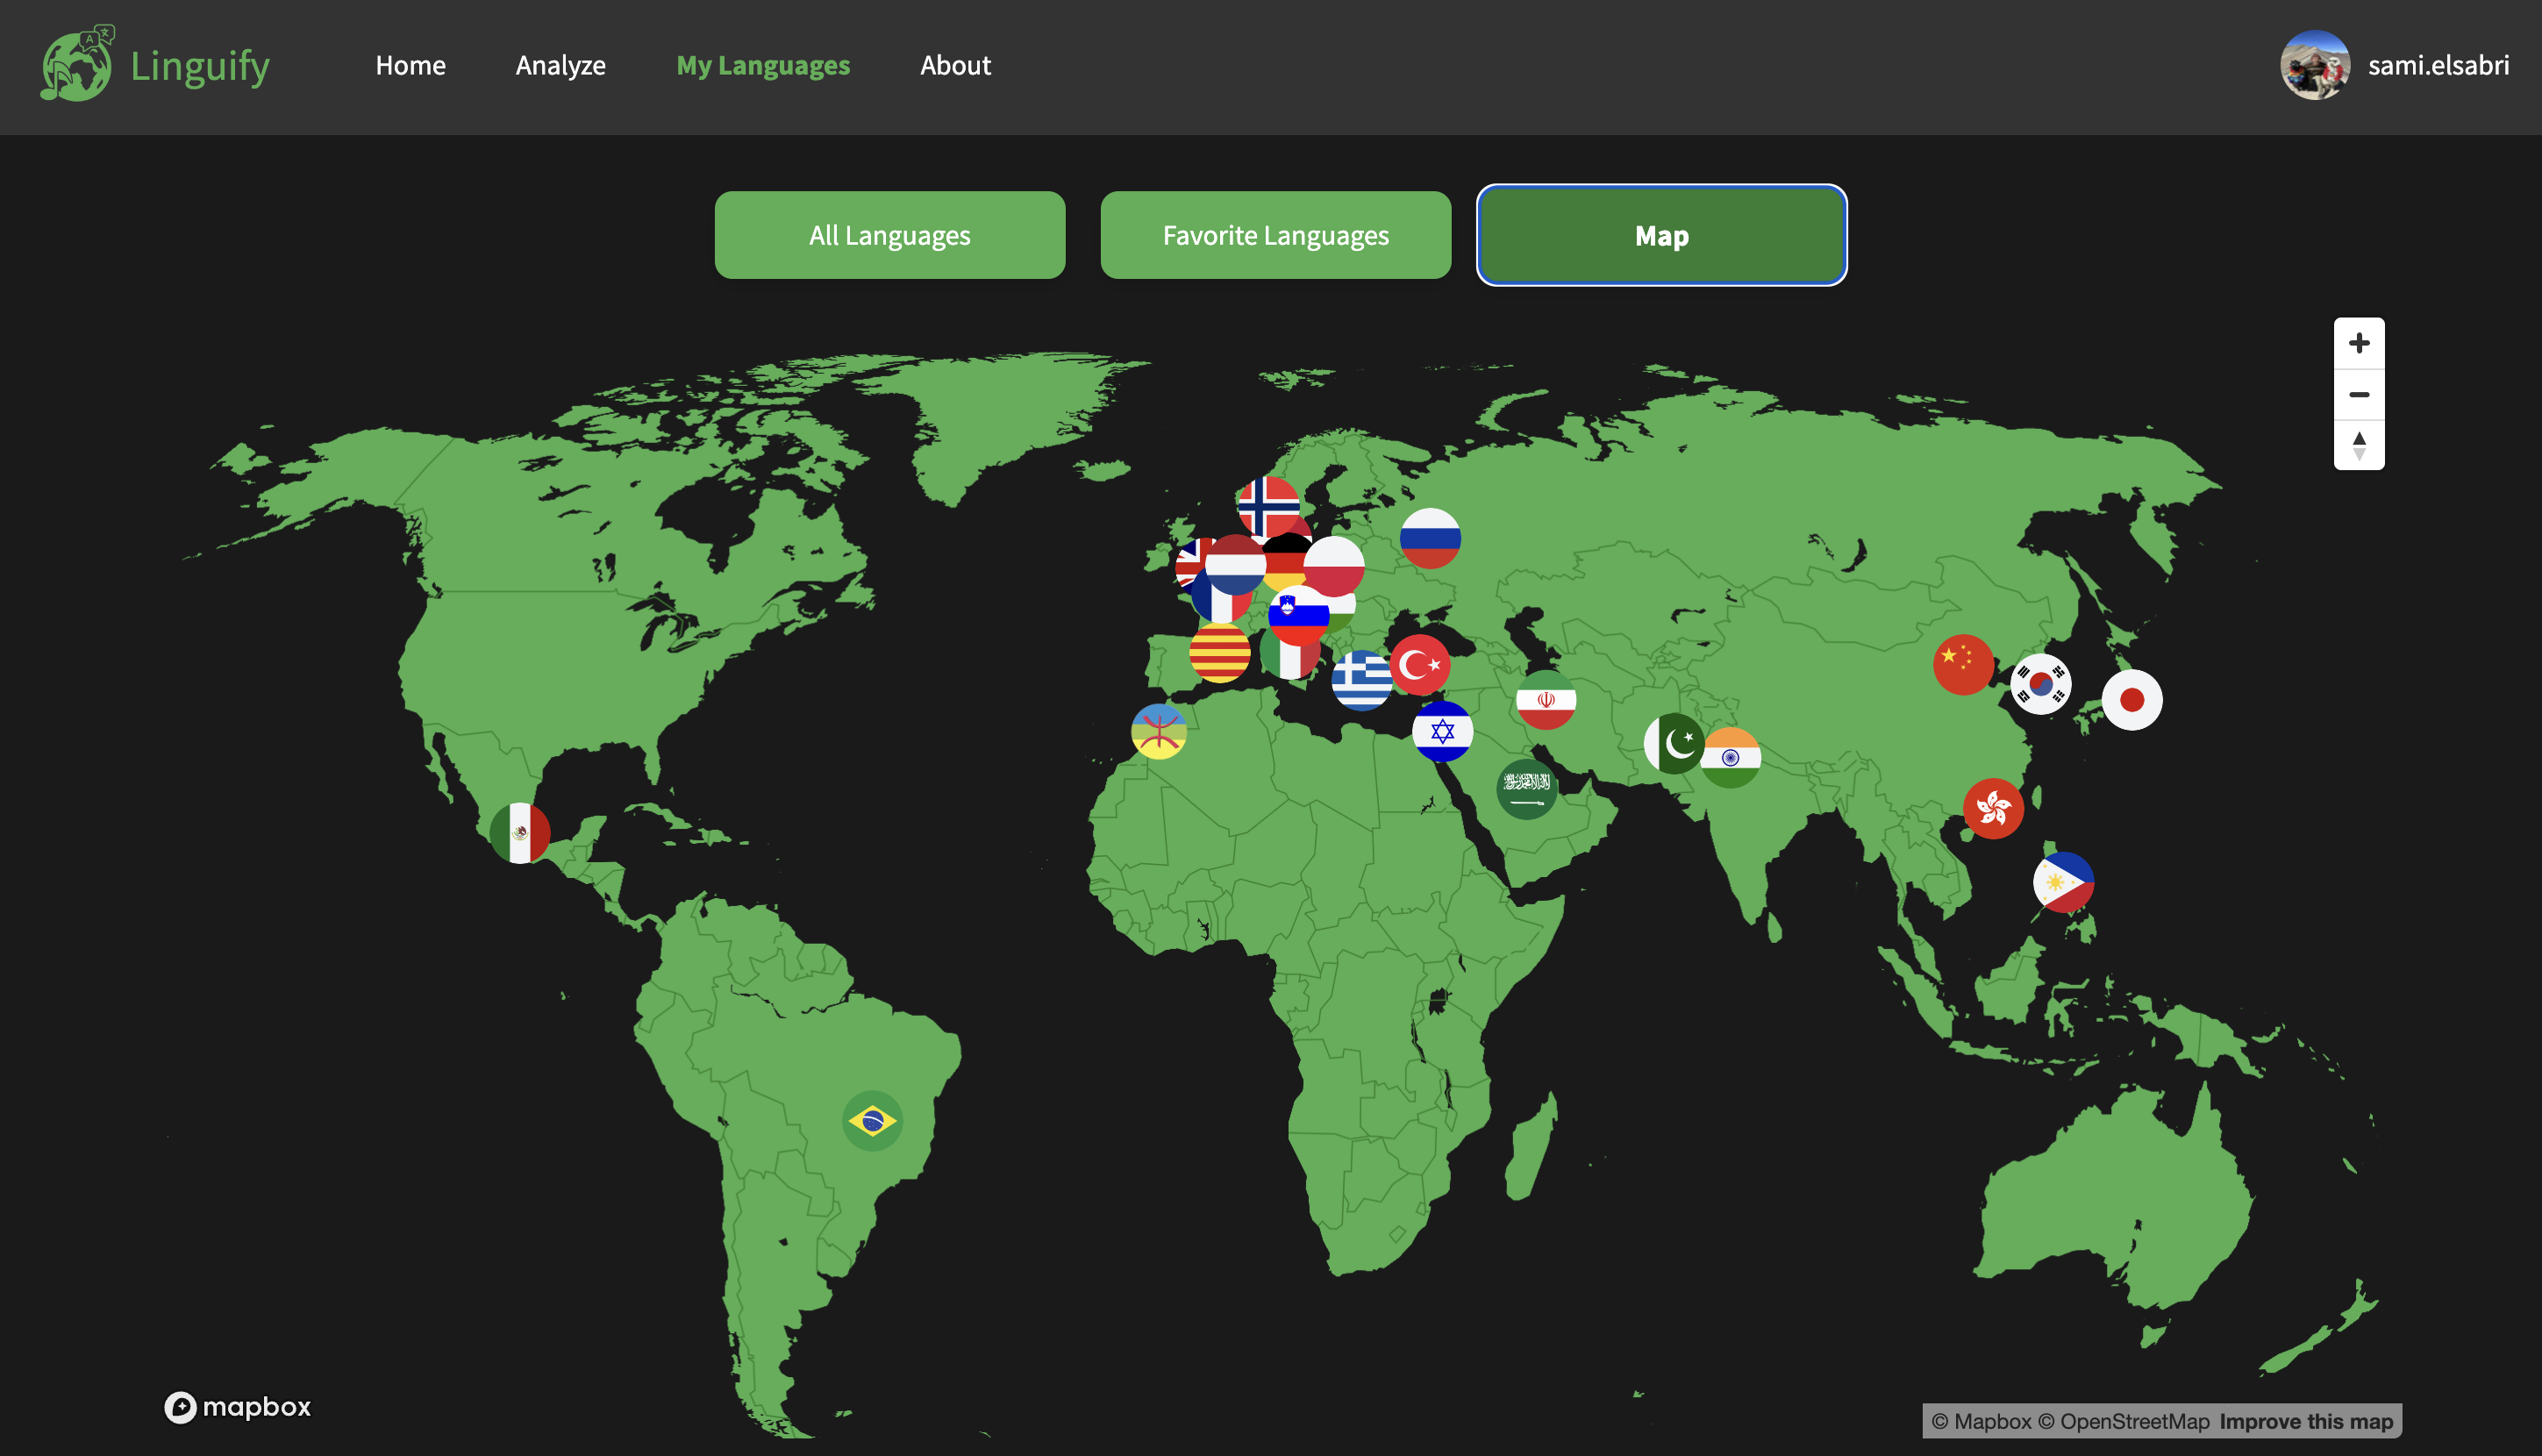Click the Russia flag marker
Screen dimensions: 2542x1456
(x=1430, y=537)
